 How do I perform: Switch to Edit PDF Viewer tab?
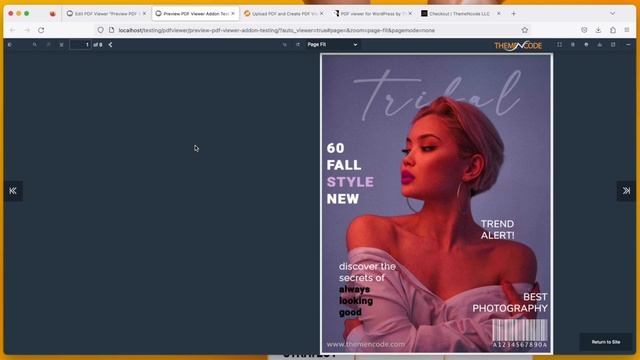pyautogui.click(x=106, y=13)
